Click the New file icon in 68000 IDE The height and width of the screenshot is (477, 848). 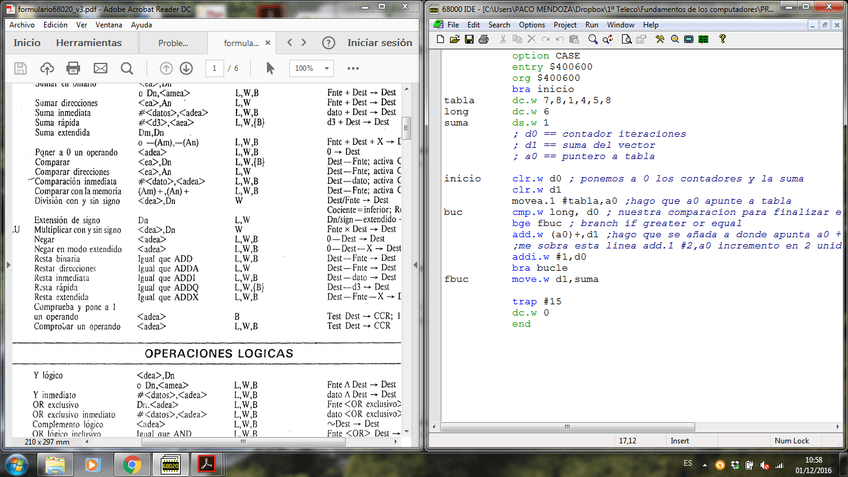point(441,39)
